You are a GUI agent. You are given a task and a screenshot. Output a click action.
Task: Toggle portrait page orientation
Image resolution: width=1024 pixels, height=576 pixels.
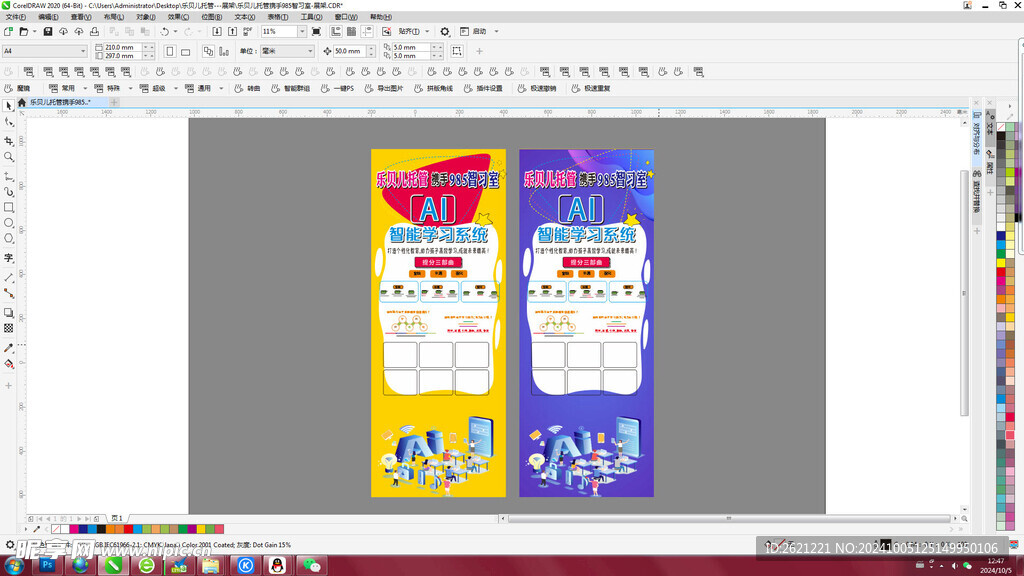point(170,51)
